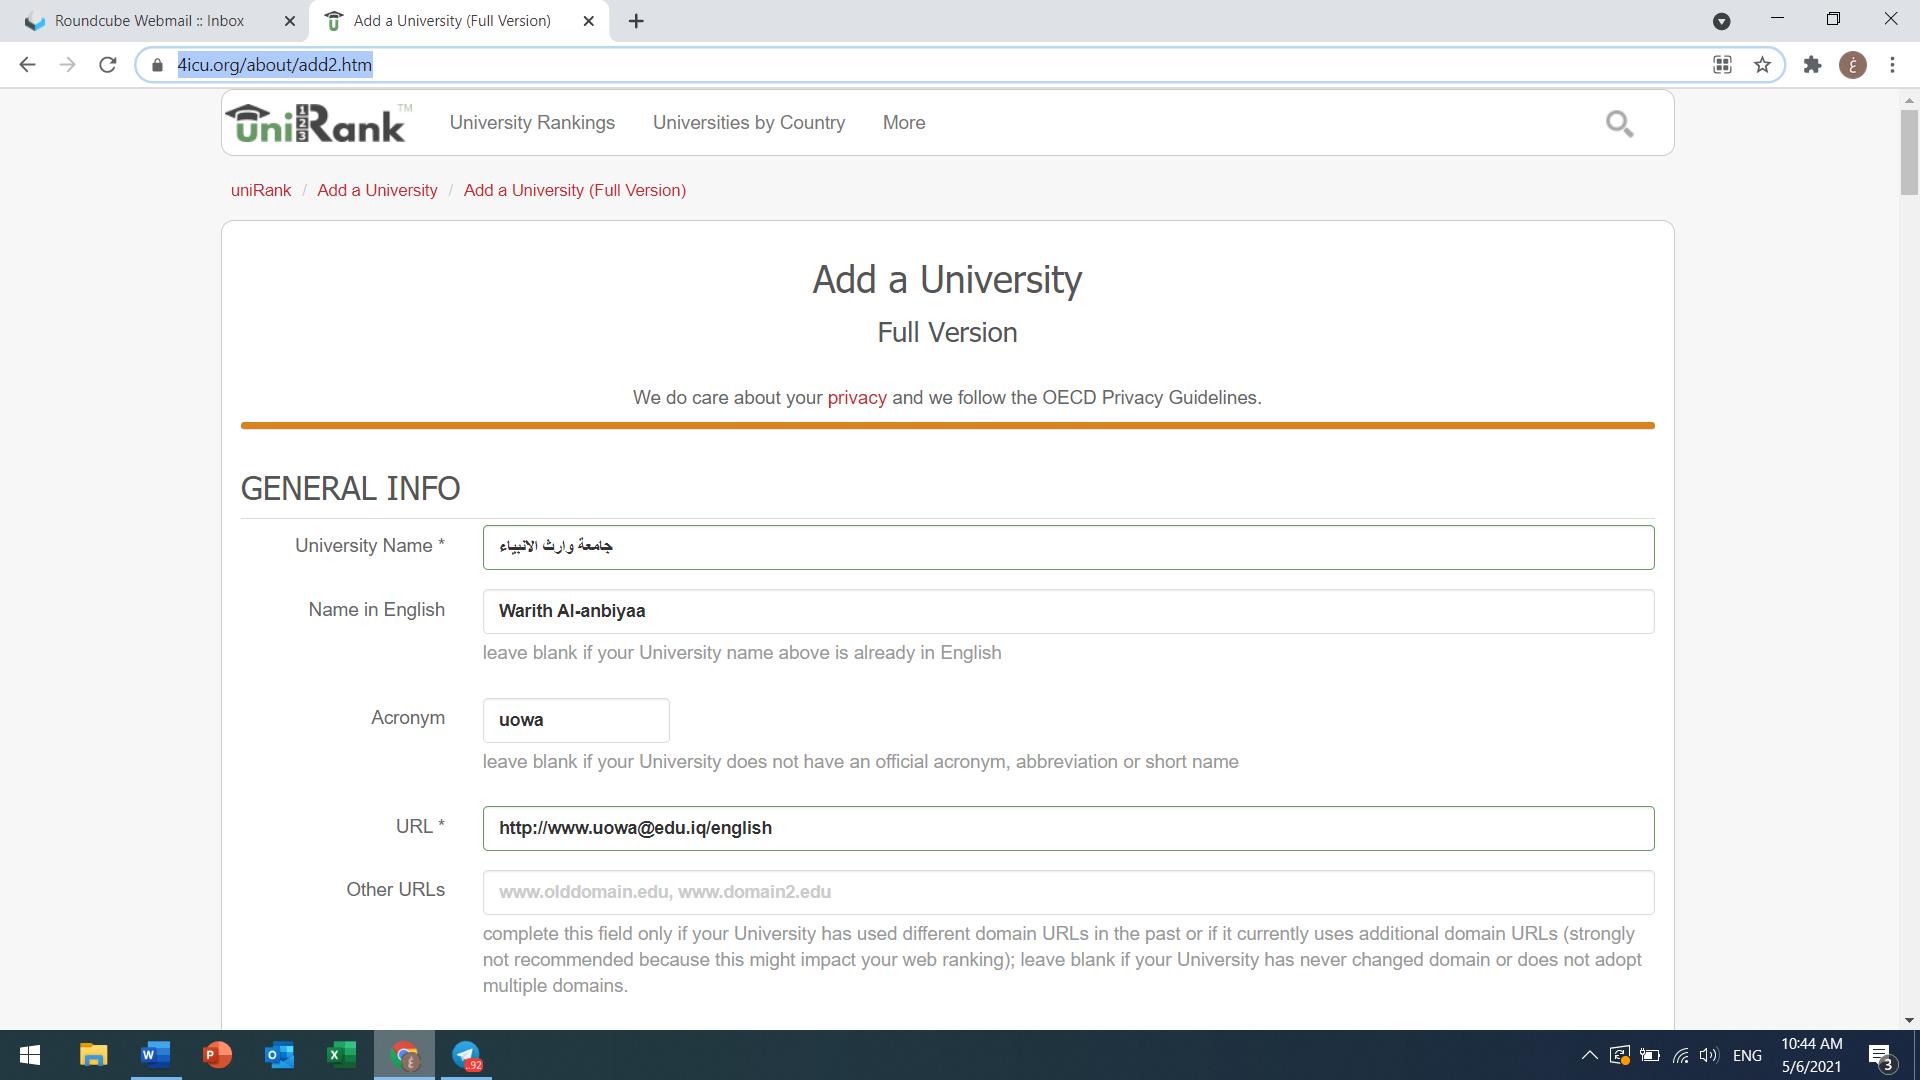Open University Rankings menu
Viewport: 1920px width, 1080px height.
click(532, 122)
